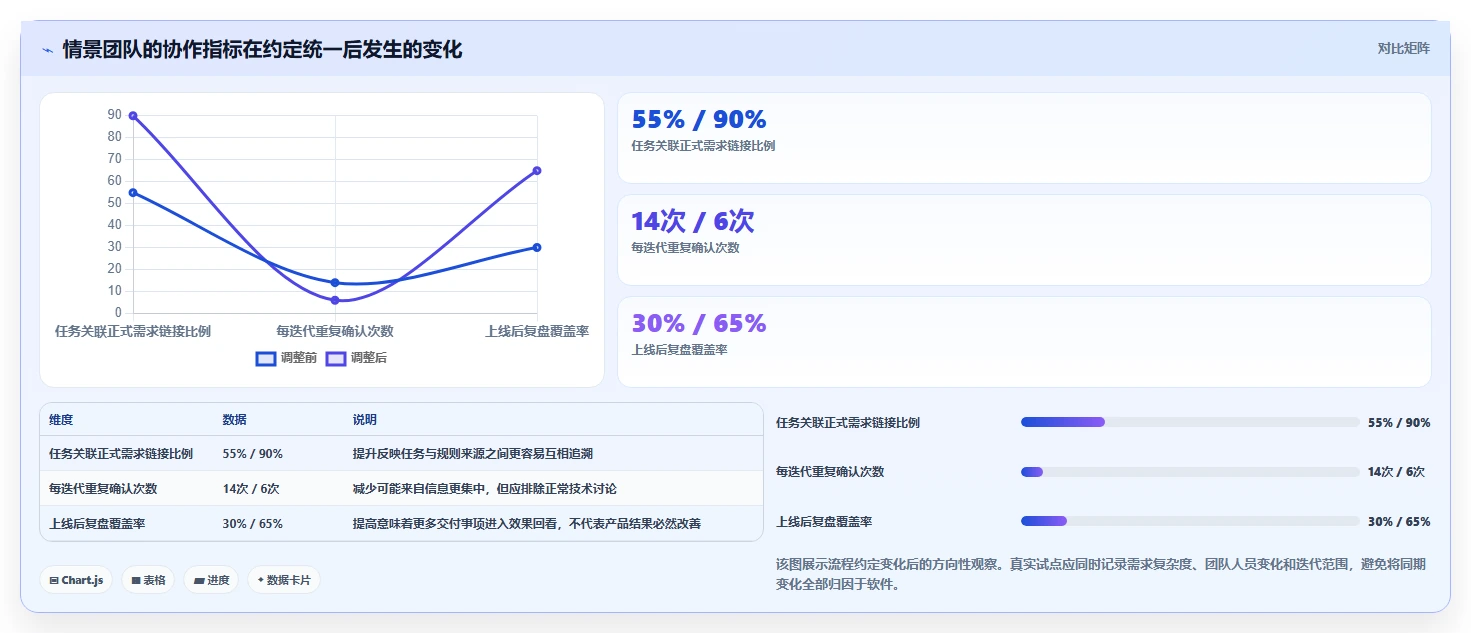Click the 提升反映任务与规则来源 description cell
Viewport: 1471px width, 633px height.
tap(472, 454)
